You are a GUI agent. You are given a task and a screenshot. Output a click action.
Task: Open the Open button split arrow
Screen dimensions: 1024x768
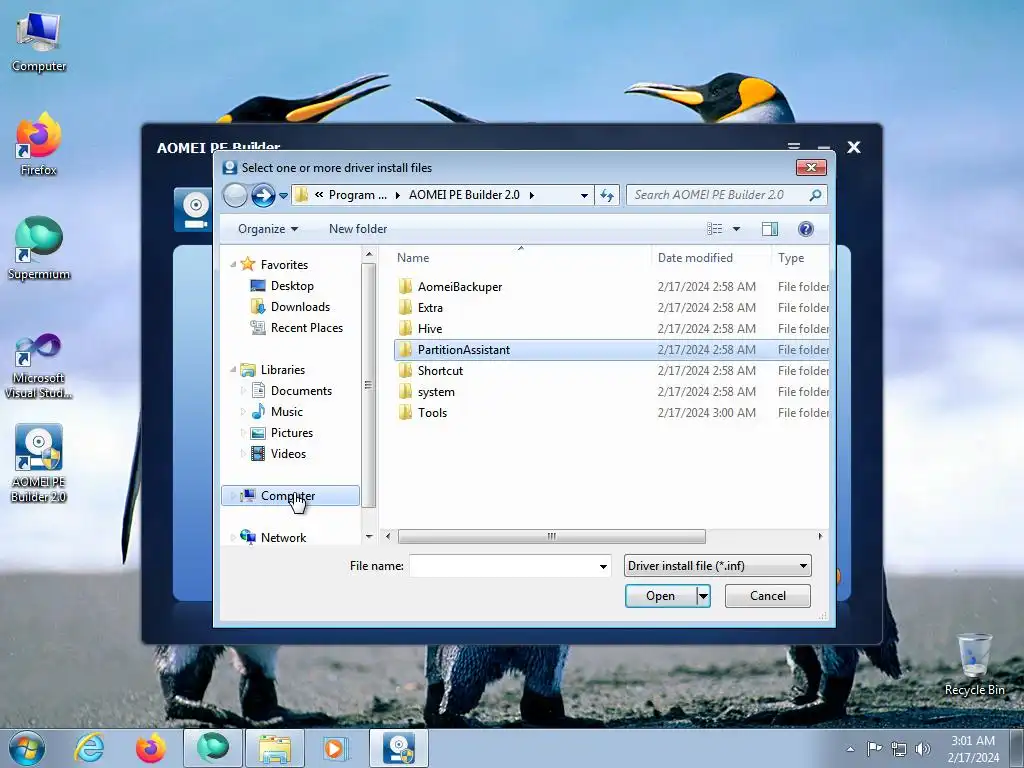point(703,596)
